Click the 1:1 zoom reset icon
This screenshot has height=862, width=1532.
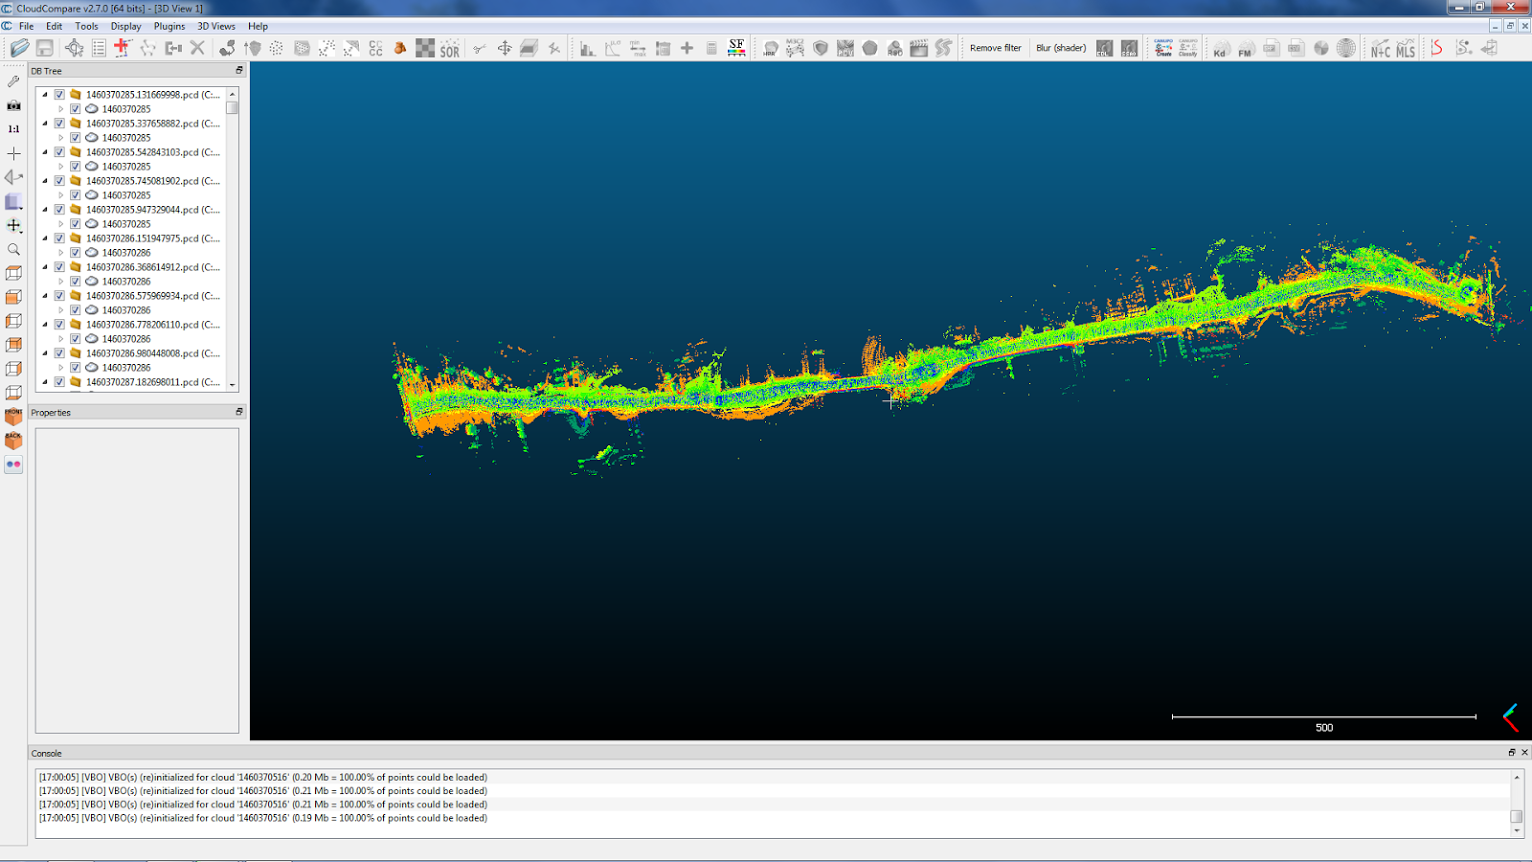coord(13,129)
